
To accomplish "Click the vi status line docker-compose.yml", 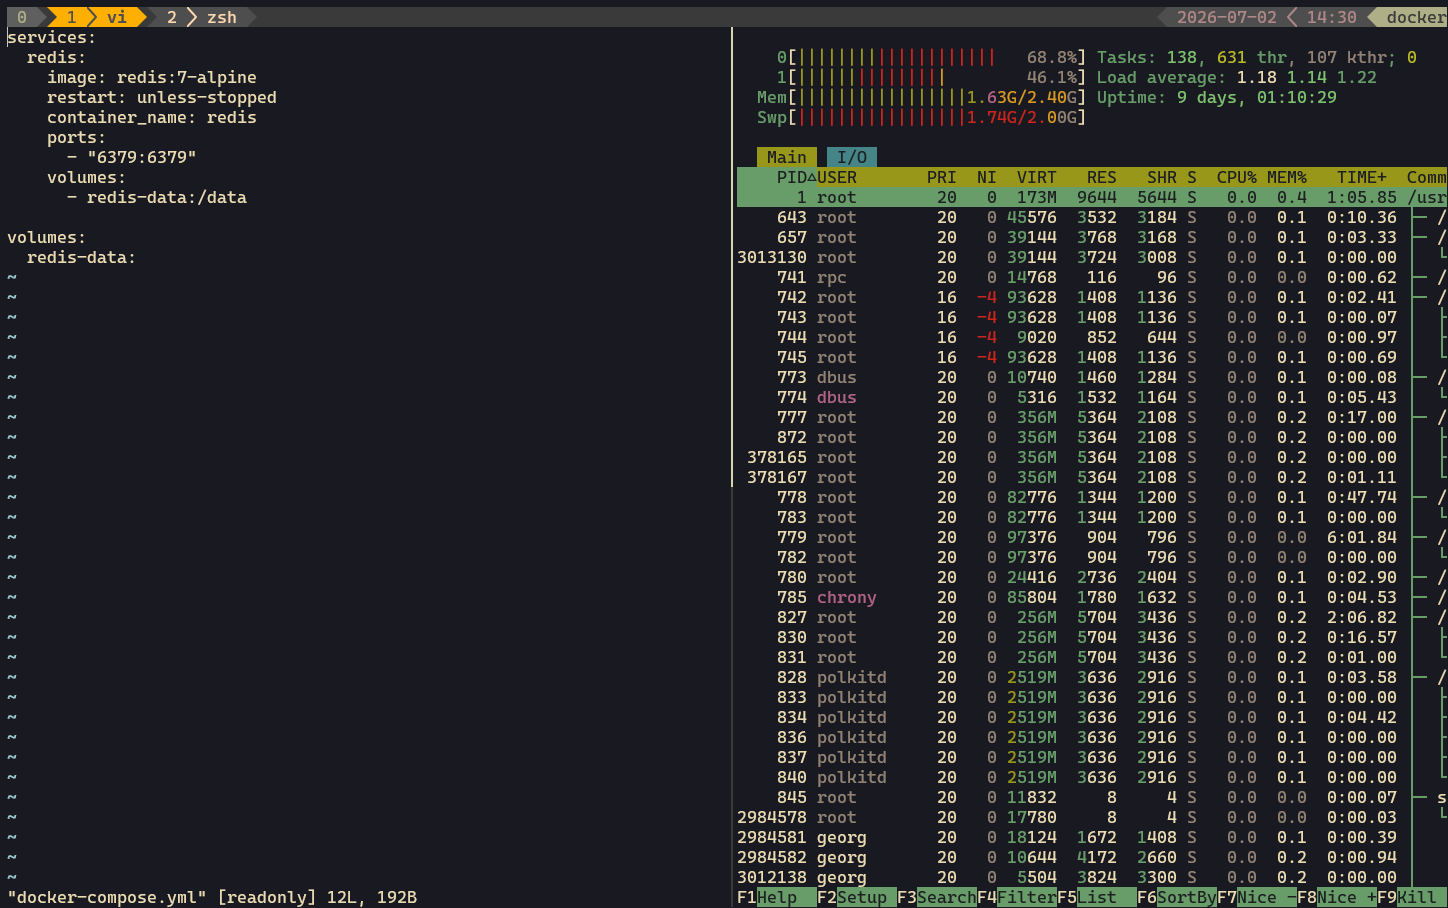I will pyautogui.click(x=212, y=897).
